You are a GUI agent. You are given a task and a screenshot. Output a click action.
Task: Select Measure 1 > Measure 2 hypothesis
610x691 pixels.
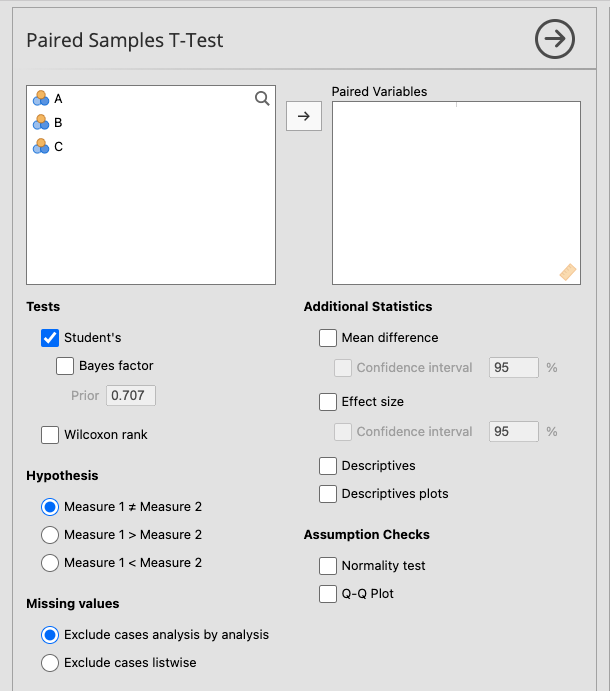point(50,535)
